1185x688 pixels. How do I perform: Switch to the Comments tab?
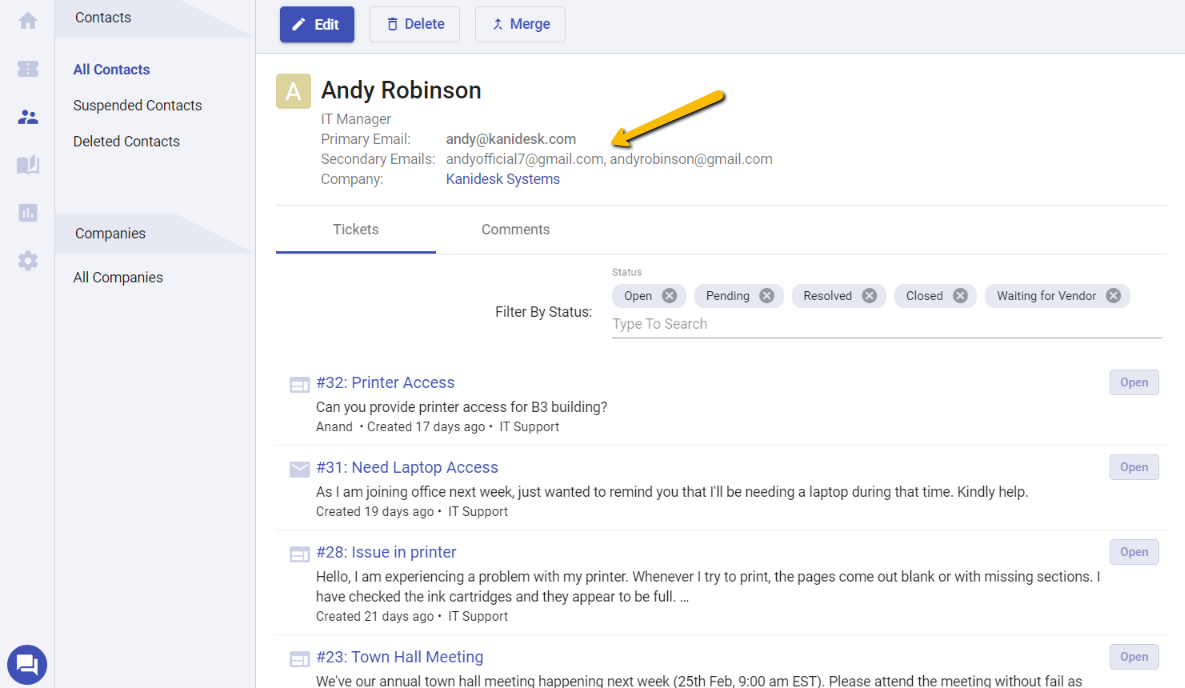[515, 229]
